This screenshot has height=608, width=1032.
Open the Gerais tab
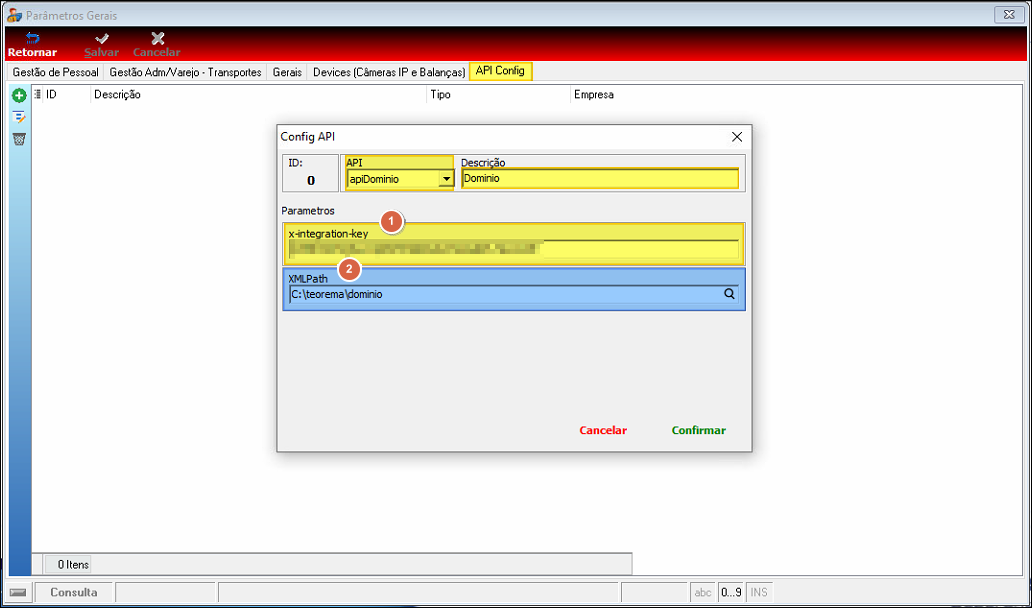287,72
